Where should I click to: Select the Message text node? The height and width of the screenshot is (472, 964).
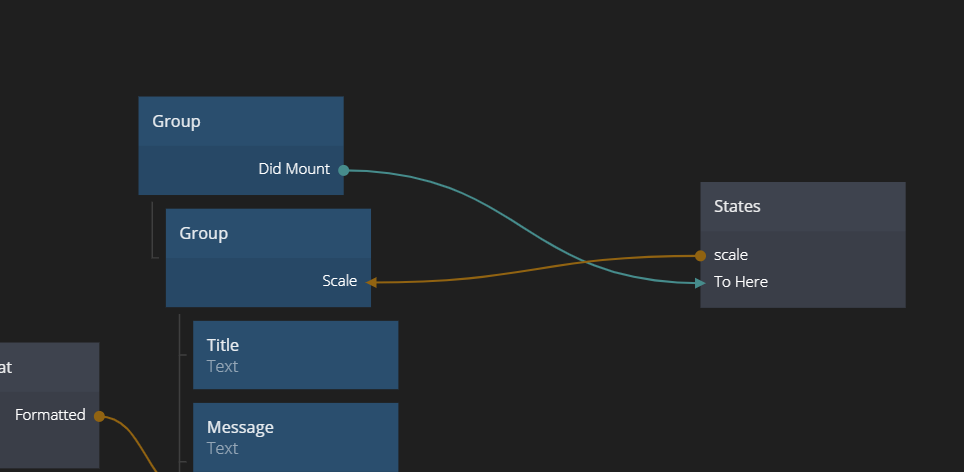pyautogui.click(x=295, y=437)
